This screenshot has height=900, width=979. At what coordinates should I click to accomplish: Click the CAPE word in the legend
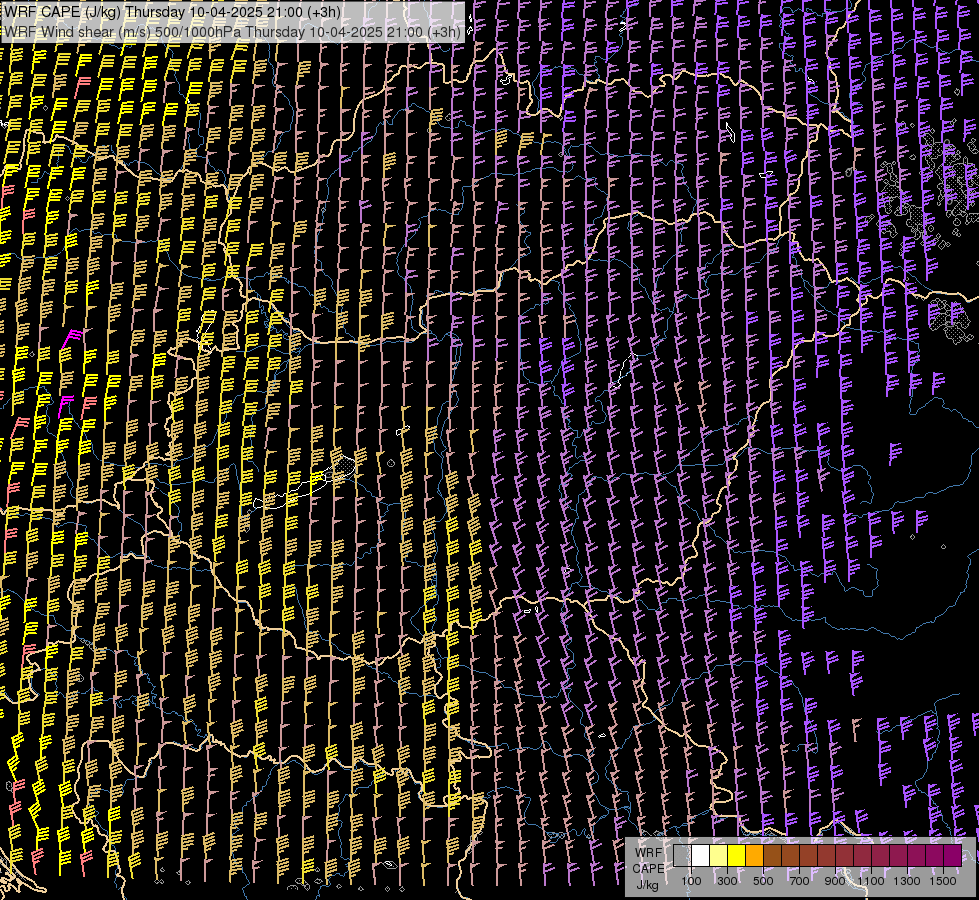pyautogui.click(x=648, y=869)
